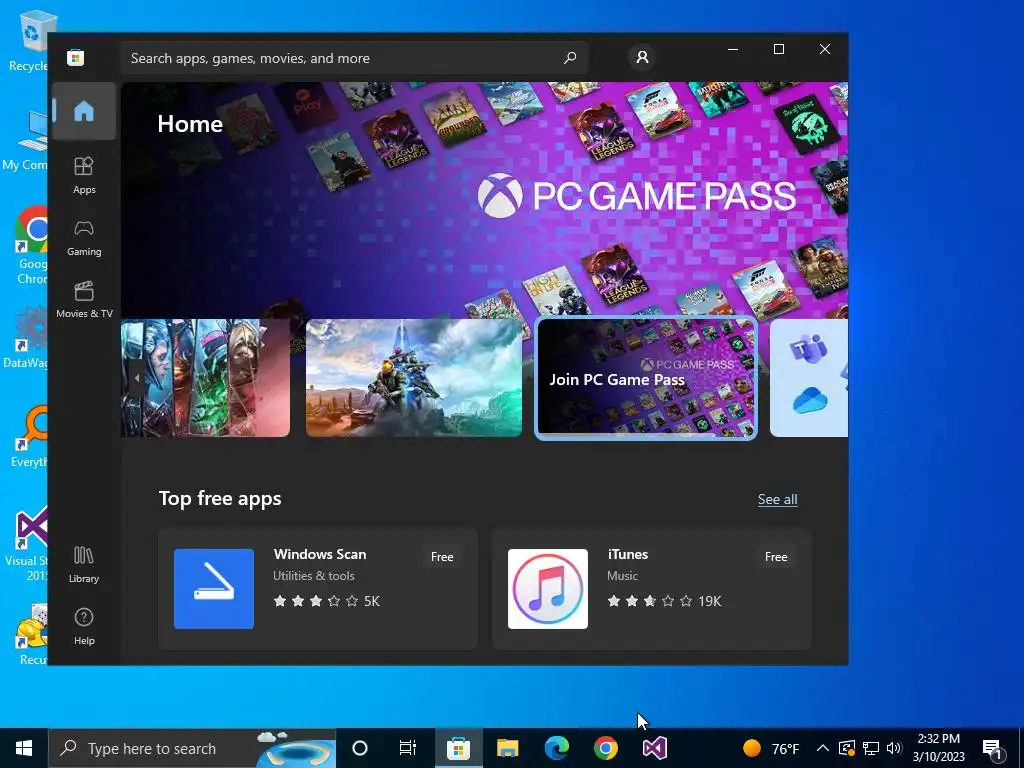The image size is (1024, 768).
Task: Click iTunes star rating 19K
Action: coord(664,601)
